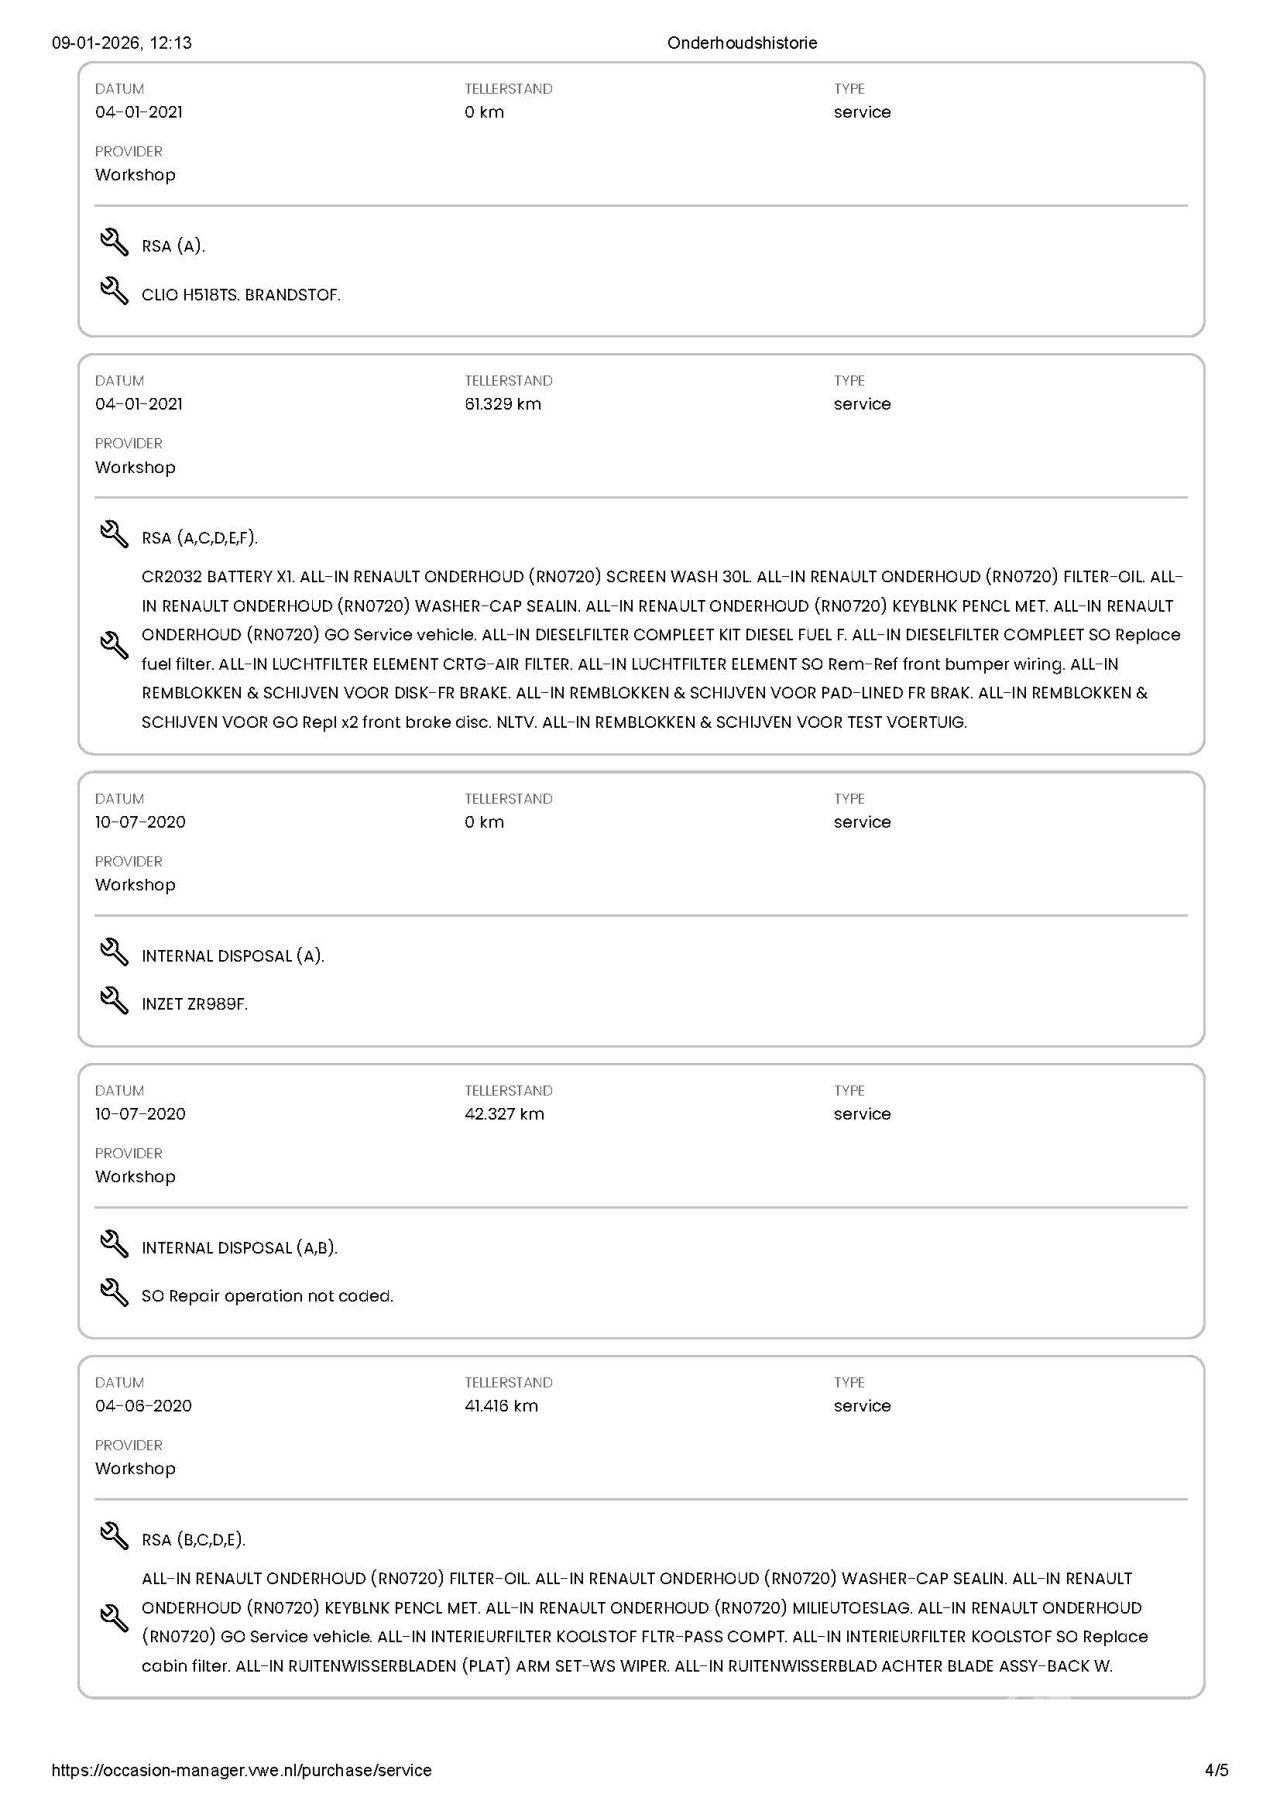Click the wrench icon next to RSA (B,C,D,E).

115,1537
